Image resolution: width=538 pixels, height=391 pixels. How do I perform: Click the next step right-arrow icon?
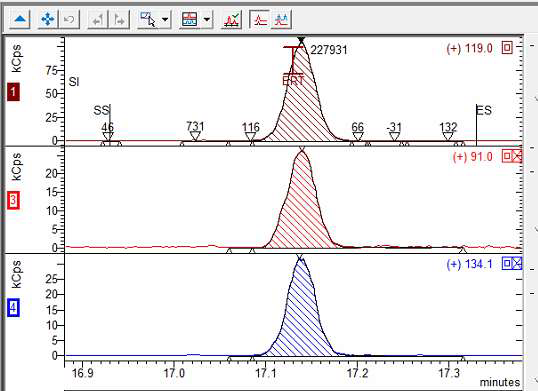pos(119,19)
